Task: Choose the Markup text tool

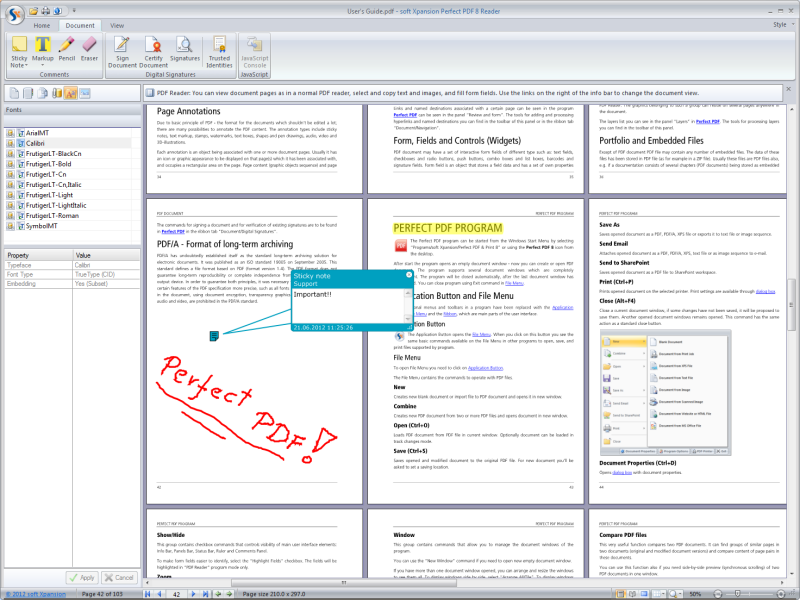Action: (42, 48)
